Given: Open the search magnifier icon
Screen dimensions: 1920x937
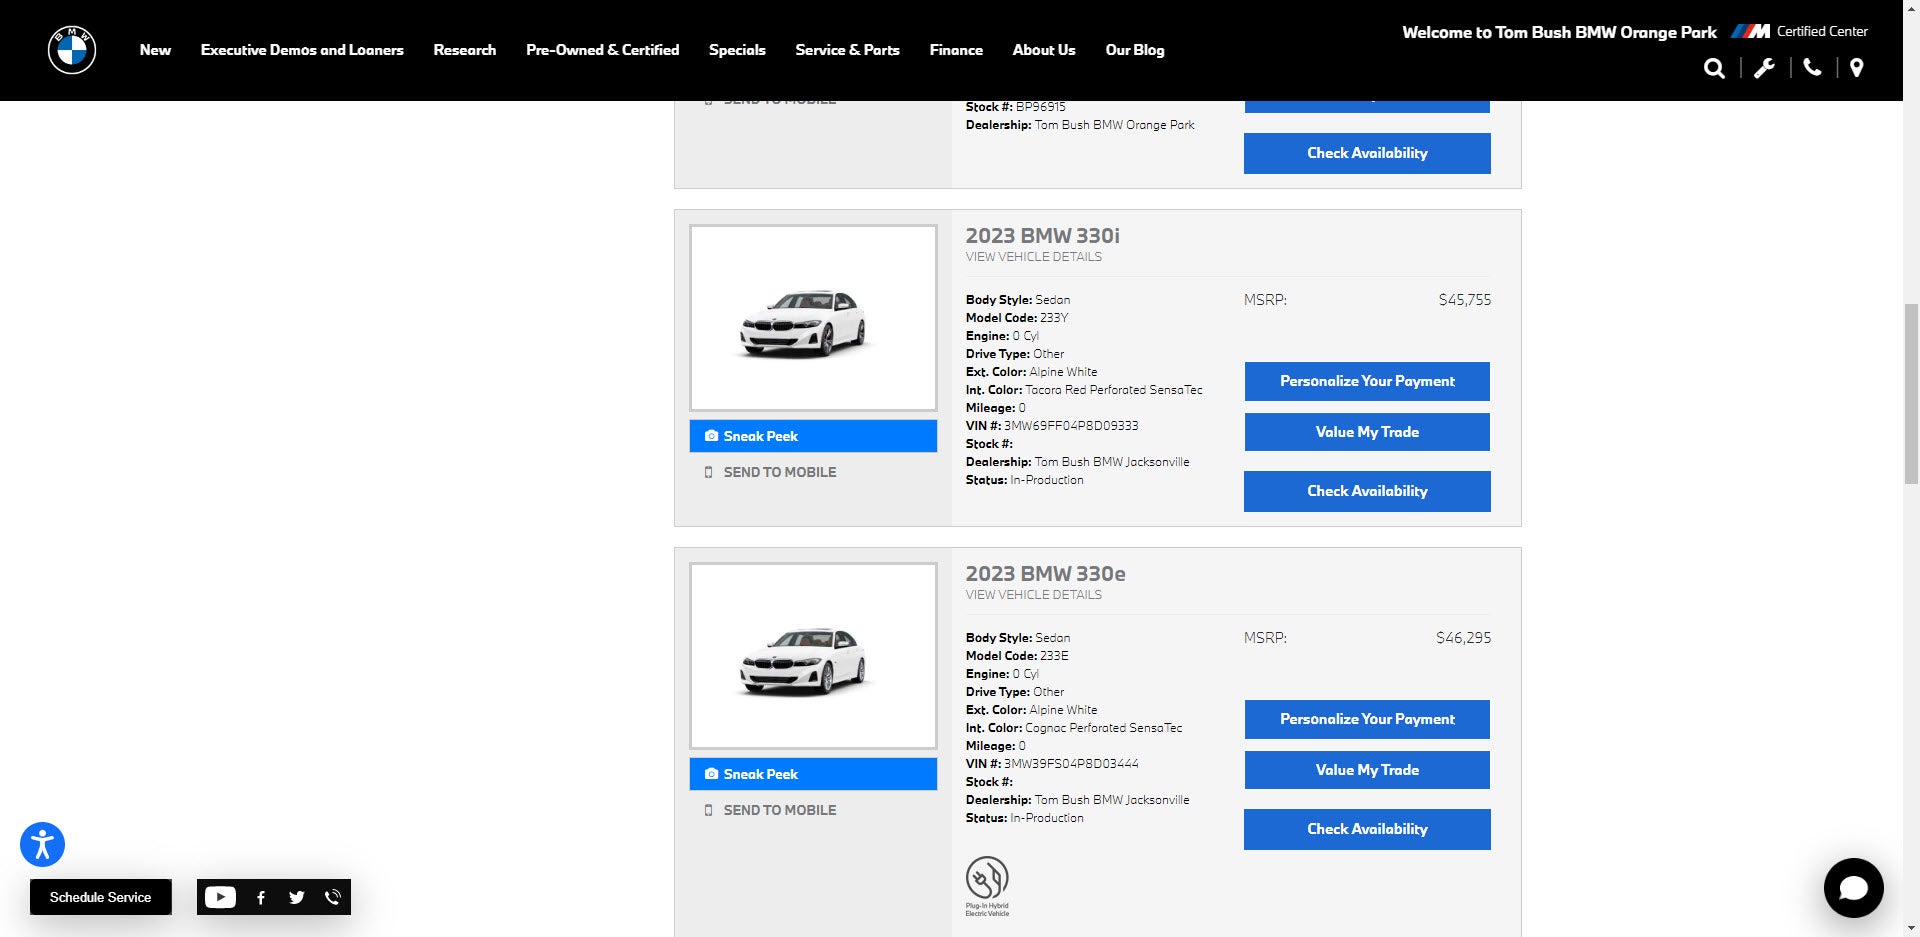Looking at the screenshot, I should coord(1714,68).
